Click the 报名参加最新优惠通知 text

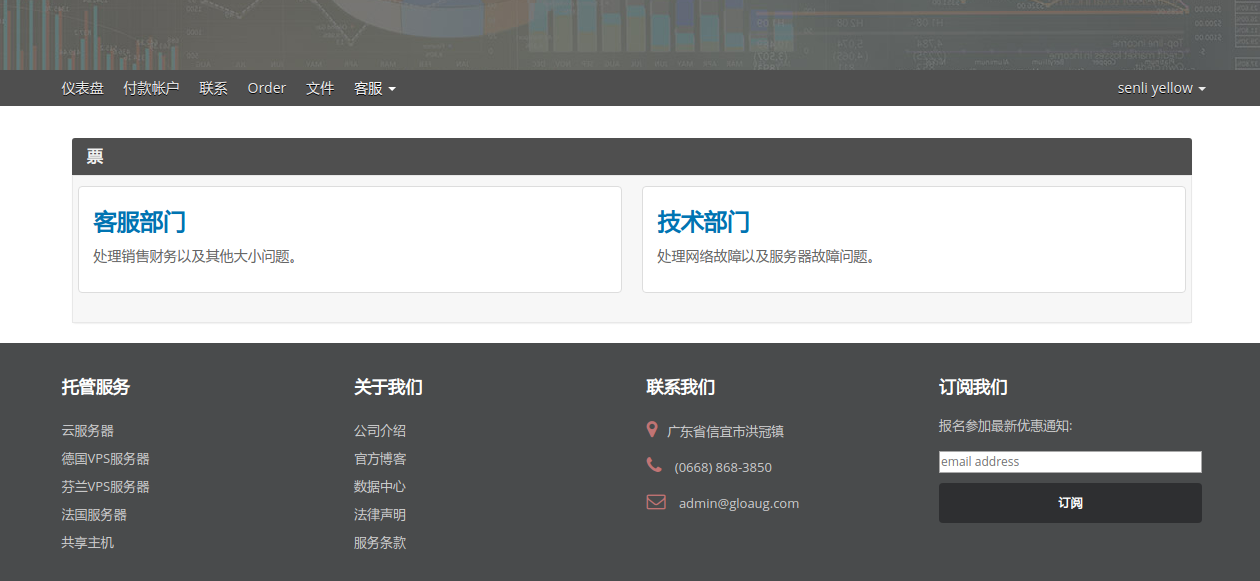[1005, 426]
